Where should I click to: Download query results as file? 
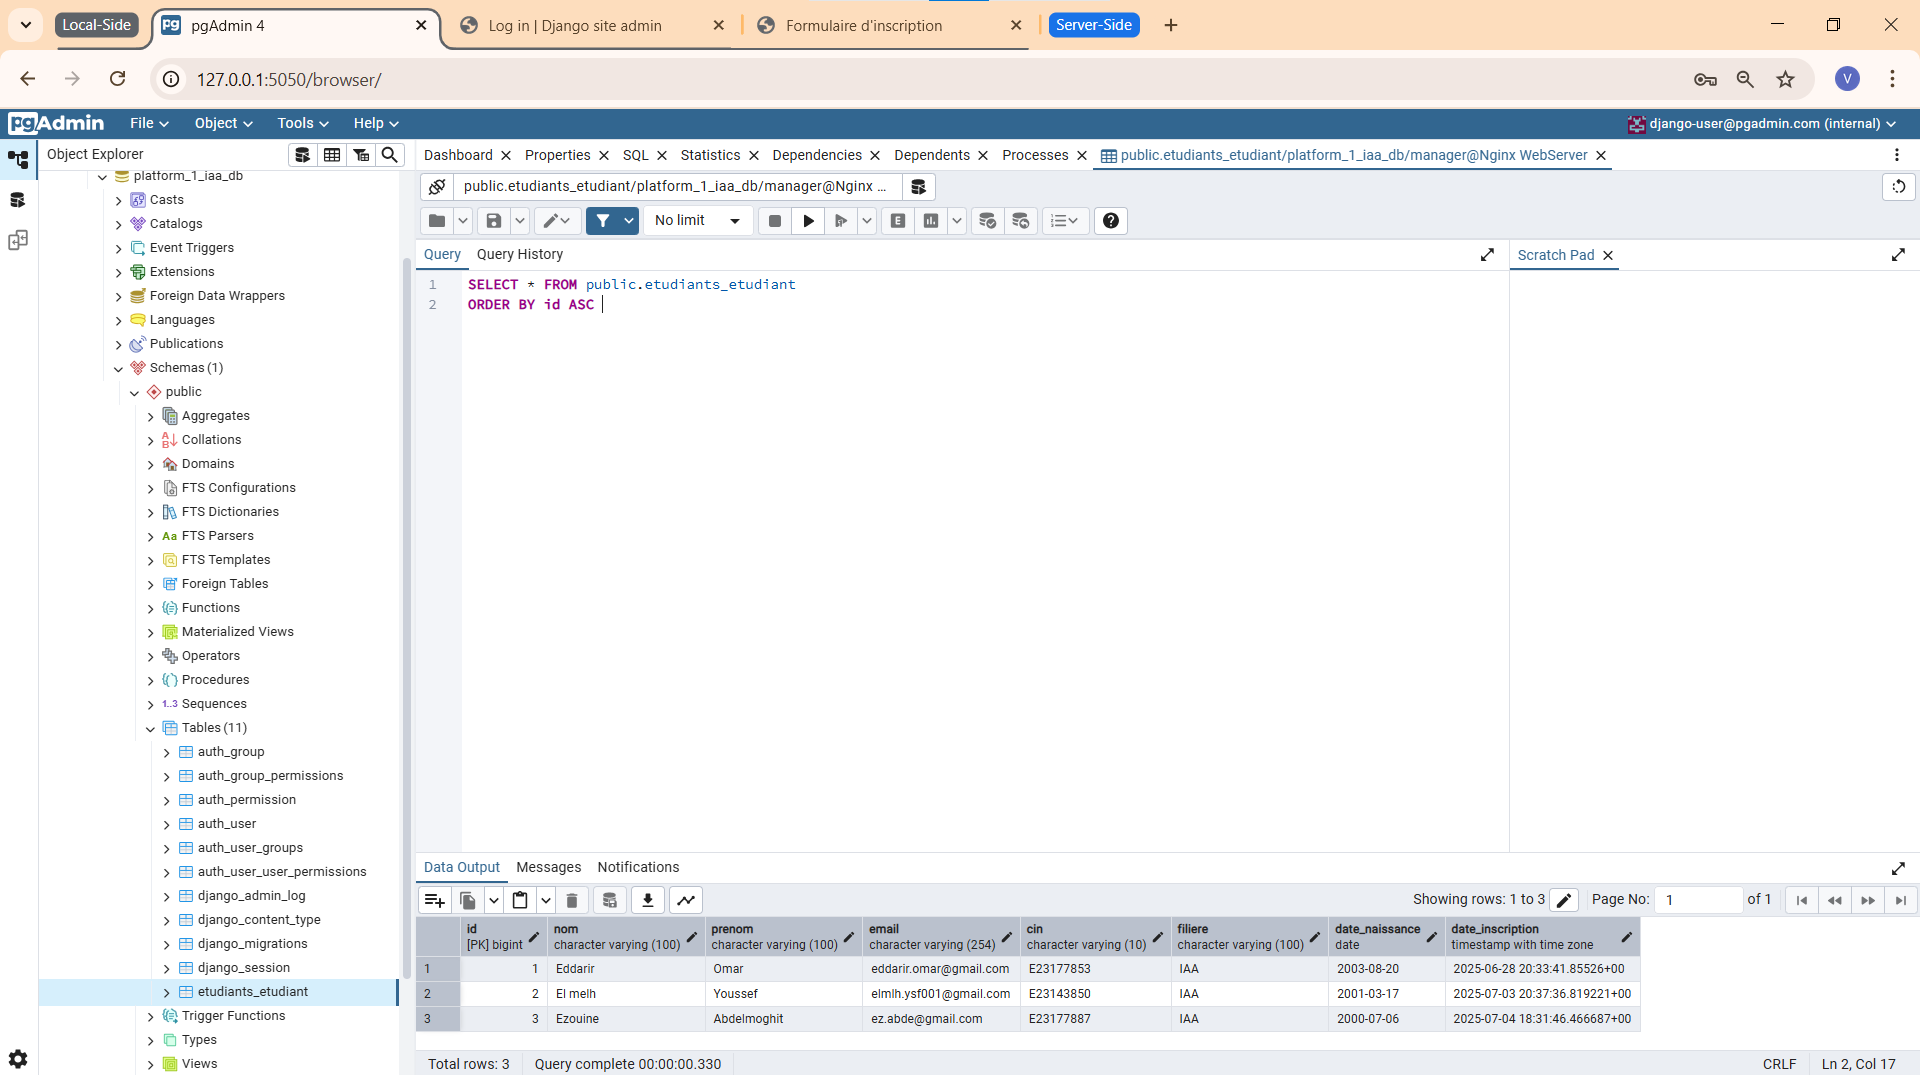[x=648, y=900]
